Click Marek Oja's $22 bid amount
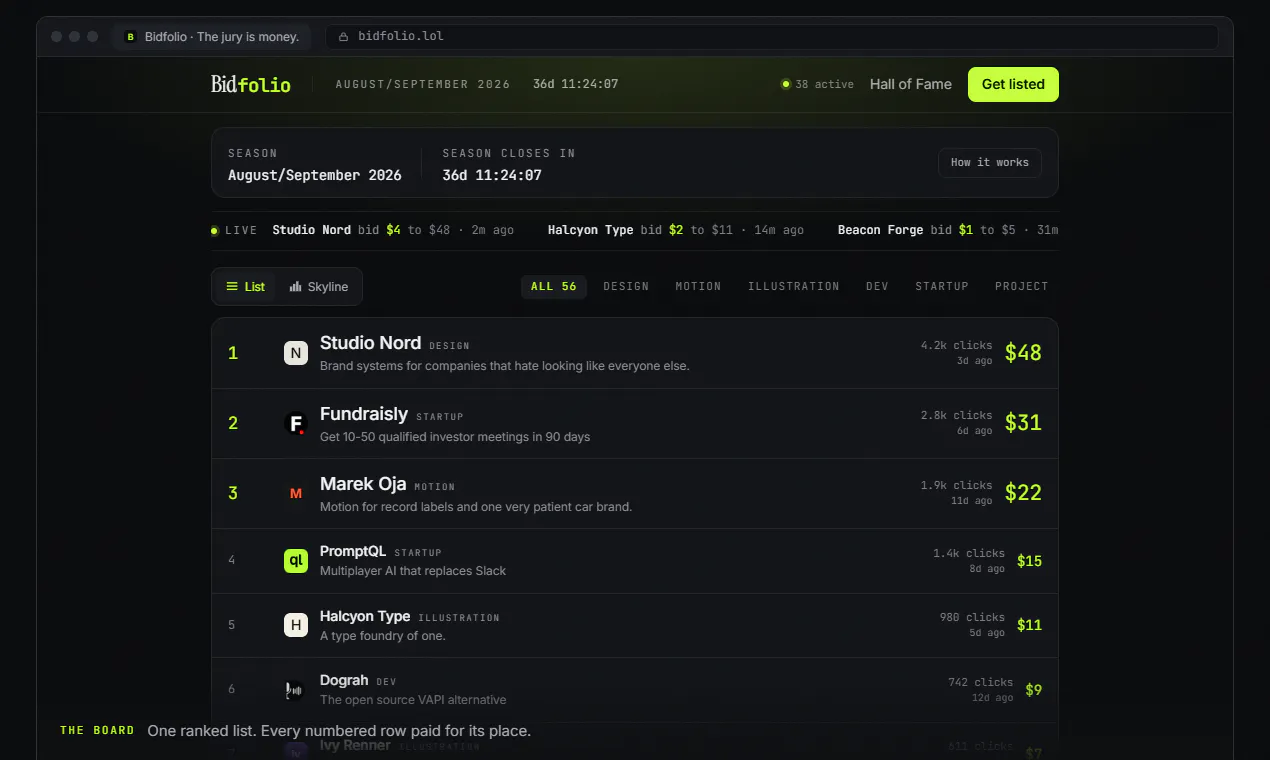Image resolution: width=1270 pixels, height=760 pixels. point(1023,493)
